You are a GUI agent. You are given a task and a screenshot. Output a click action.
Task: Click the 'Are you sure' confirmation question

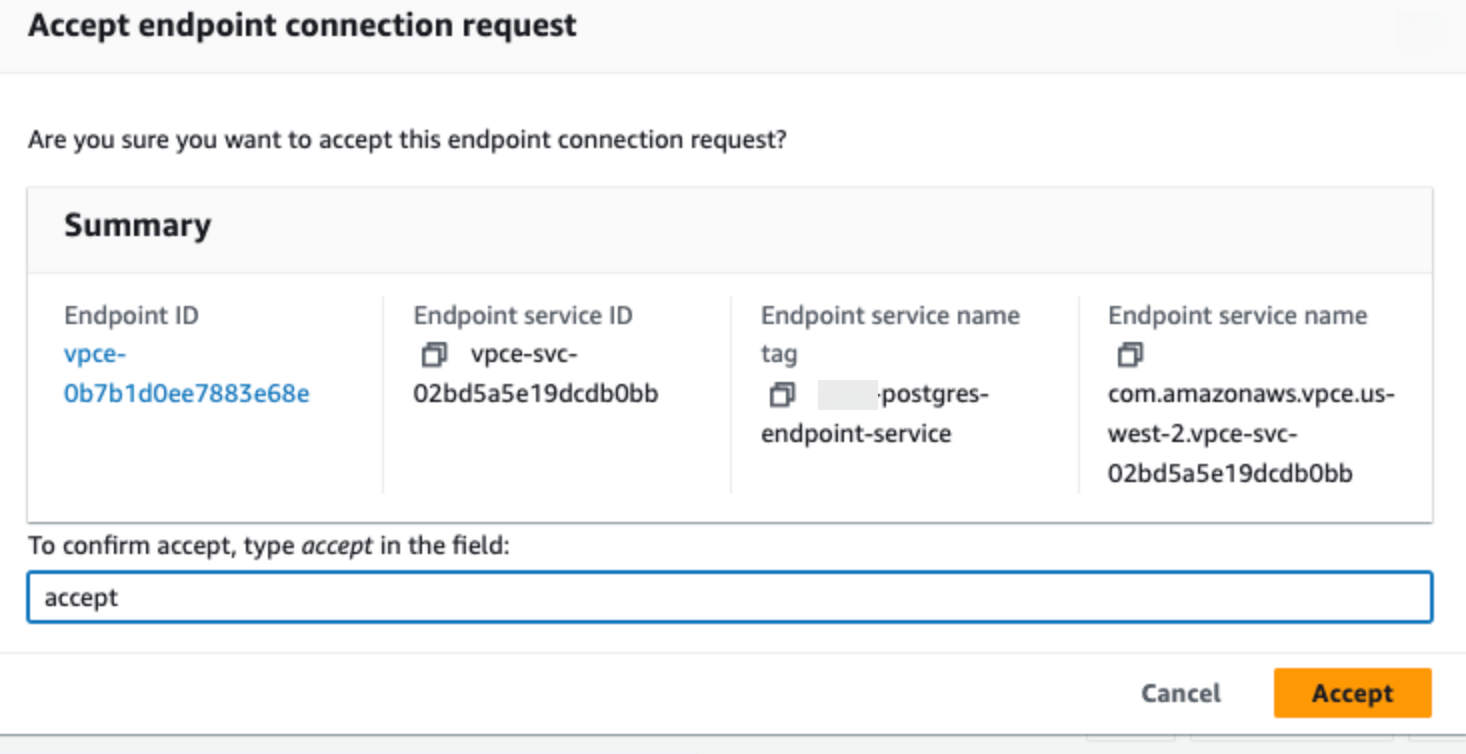pyautogui.click(x=407, y=139)
